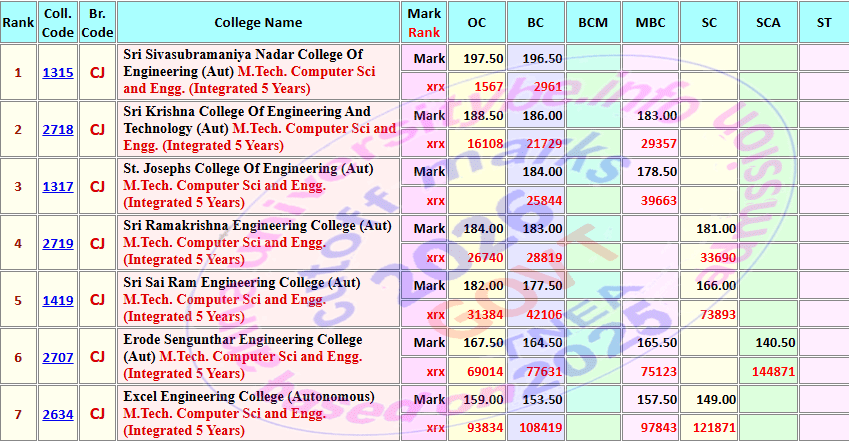This screenshot has width=849, height=442.
Task: Click OC rank value 1567
Action: [488, 87]
